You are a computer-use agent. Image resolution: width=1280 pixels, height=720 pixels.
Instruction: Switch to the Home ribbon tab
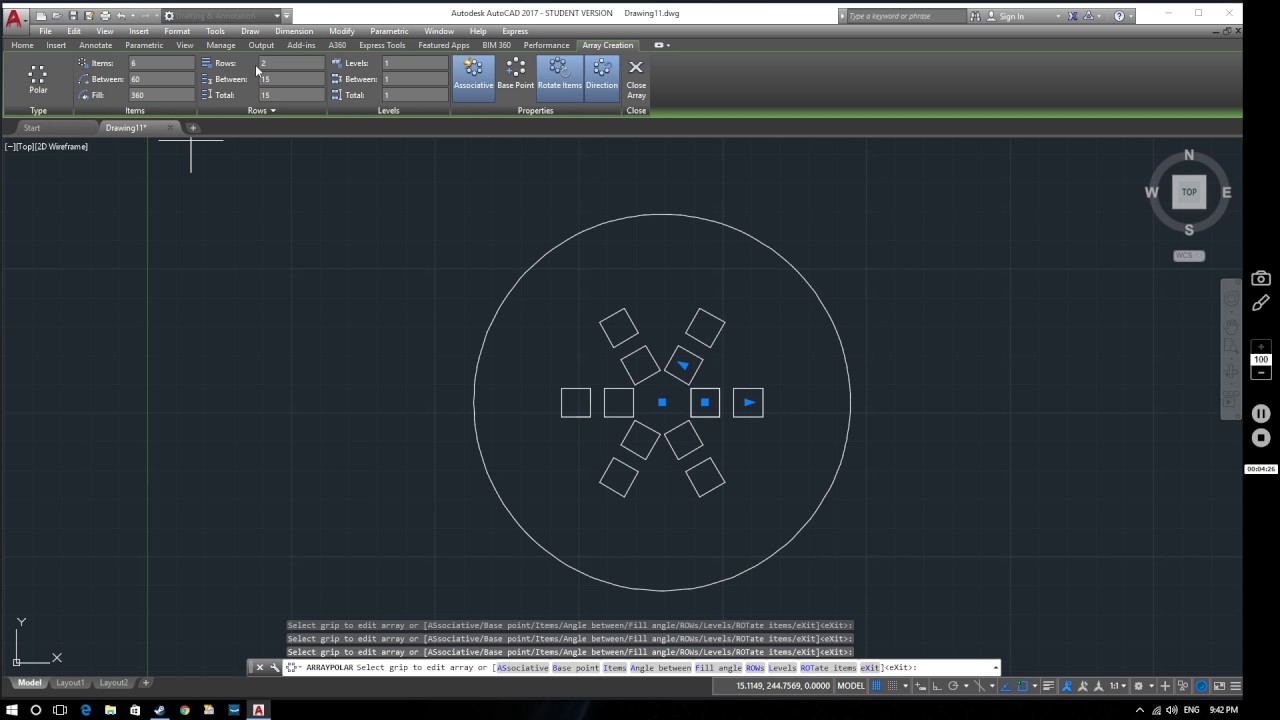coord(22,45)
